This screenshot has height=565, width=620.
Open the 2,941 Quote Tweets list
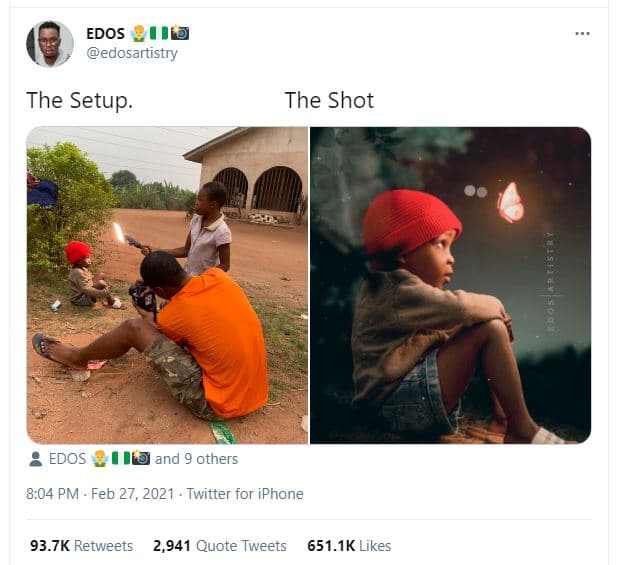pos(220,546)
